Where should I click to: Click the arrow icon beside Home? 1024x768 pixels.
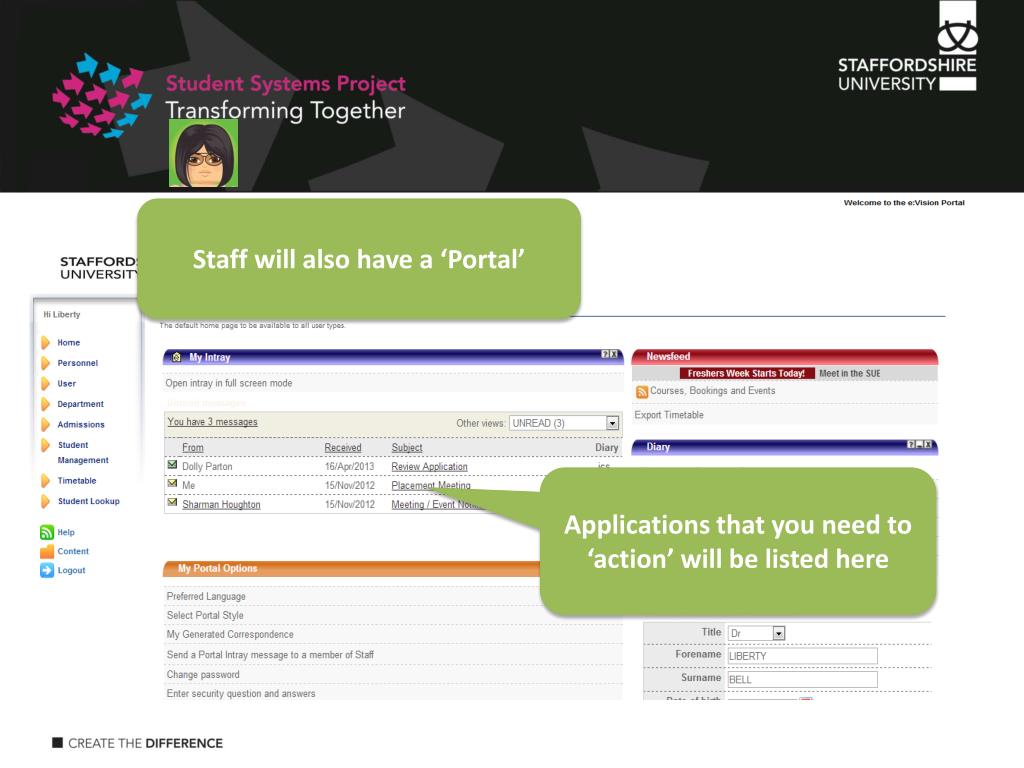tap(45, 343)
